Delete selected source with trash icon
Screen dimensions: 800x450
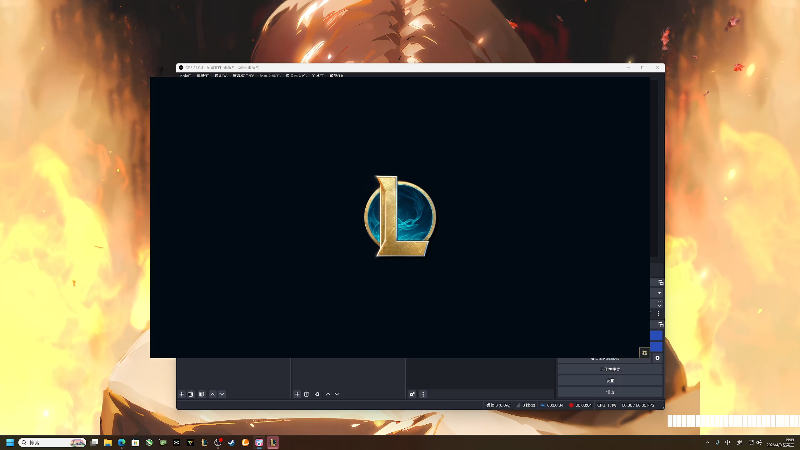307,394
